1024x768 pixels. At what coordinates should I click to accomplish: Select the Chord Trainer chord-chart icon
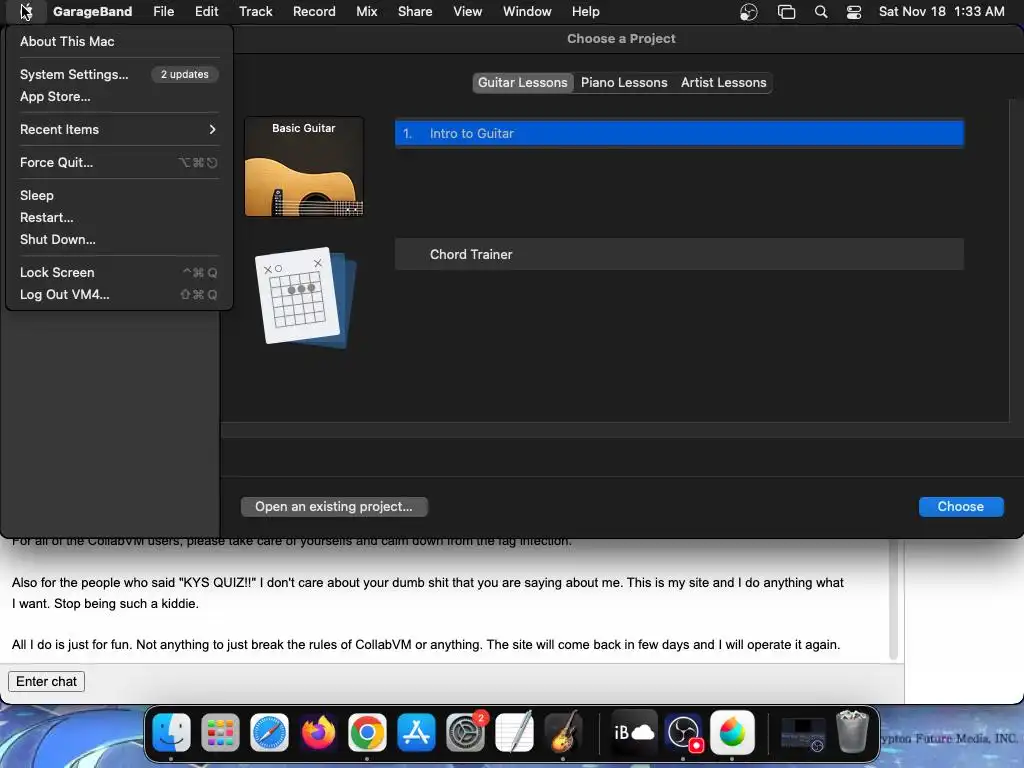click(x=306, y=297)
